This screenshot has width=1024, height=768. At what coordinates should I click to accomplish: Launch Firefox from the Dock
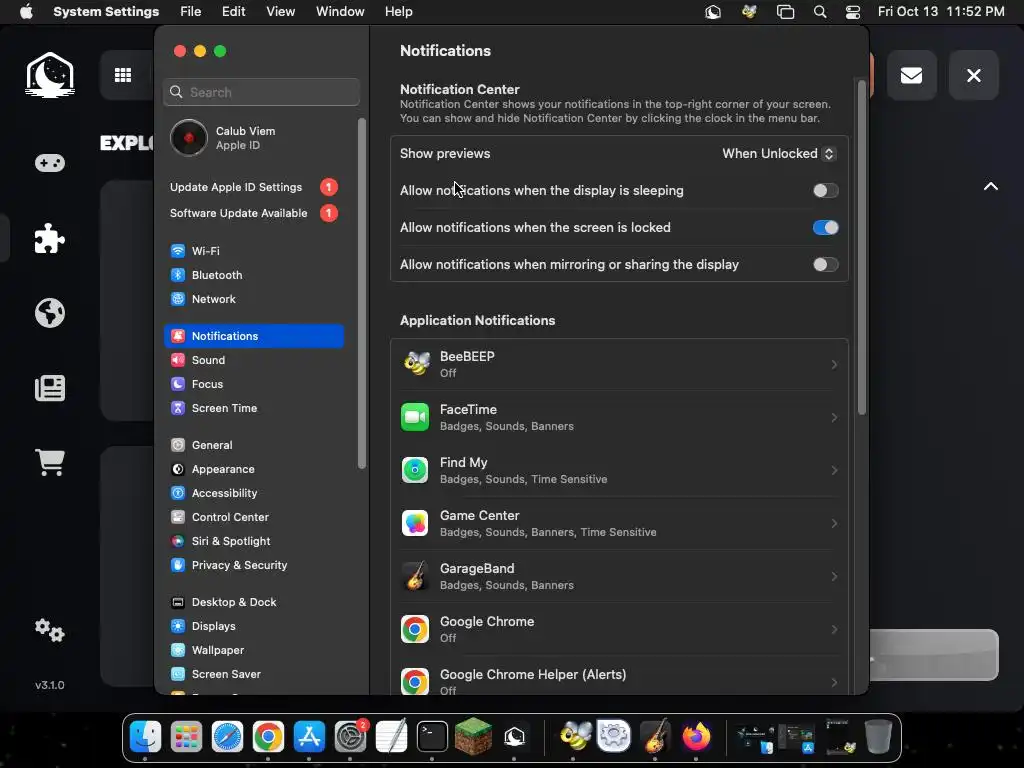pos(696,737)
